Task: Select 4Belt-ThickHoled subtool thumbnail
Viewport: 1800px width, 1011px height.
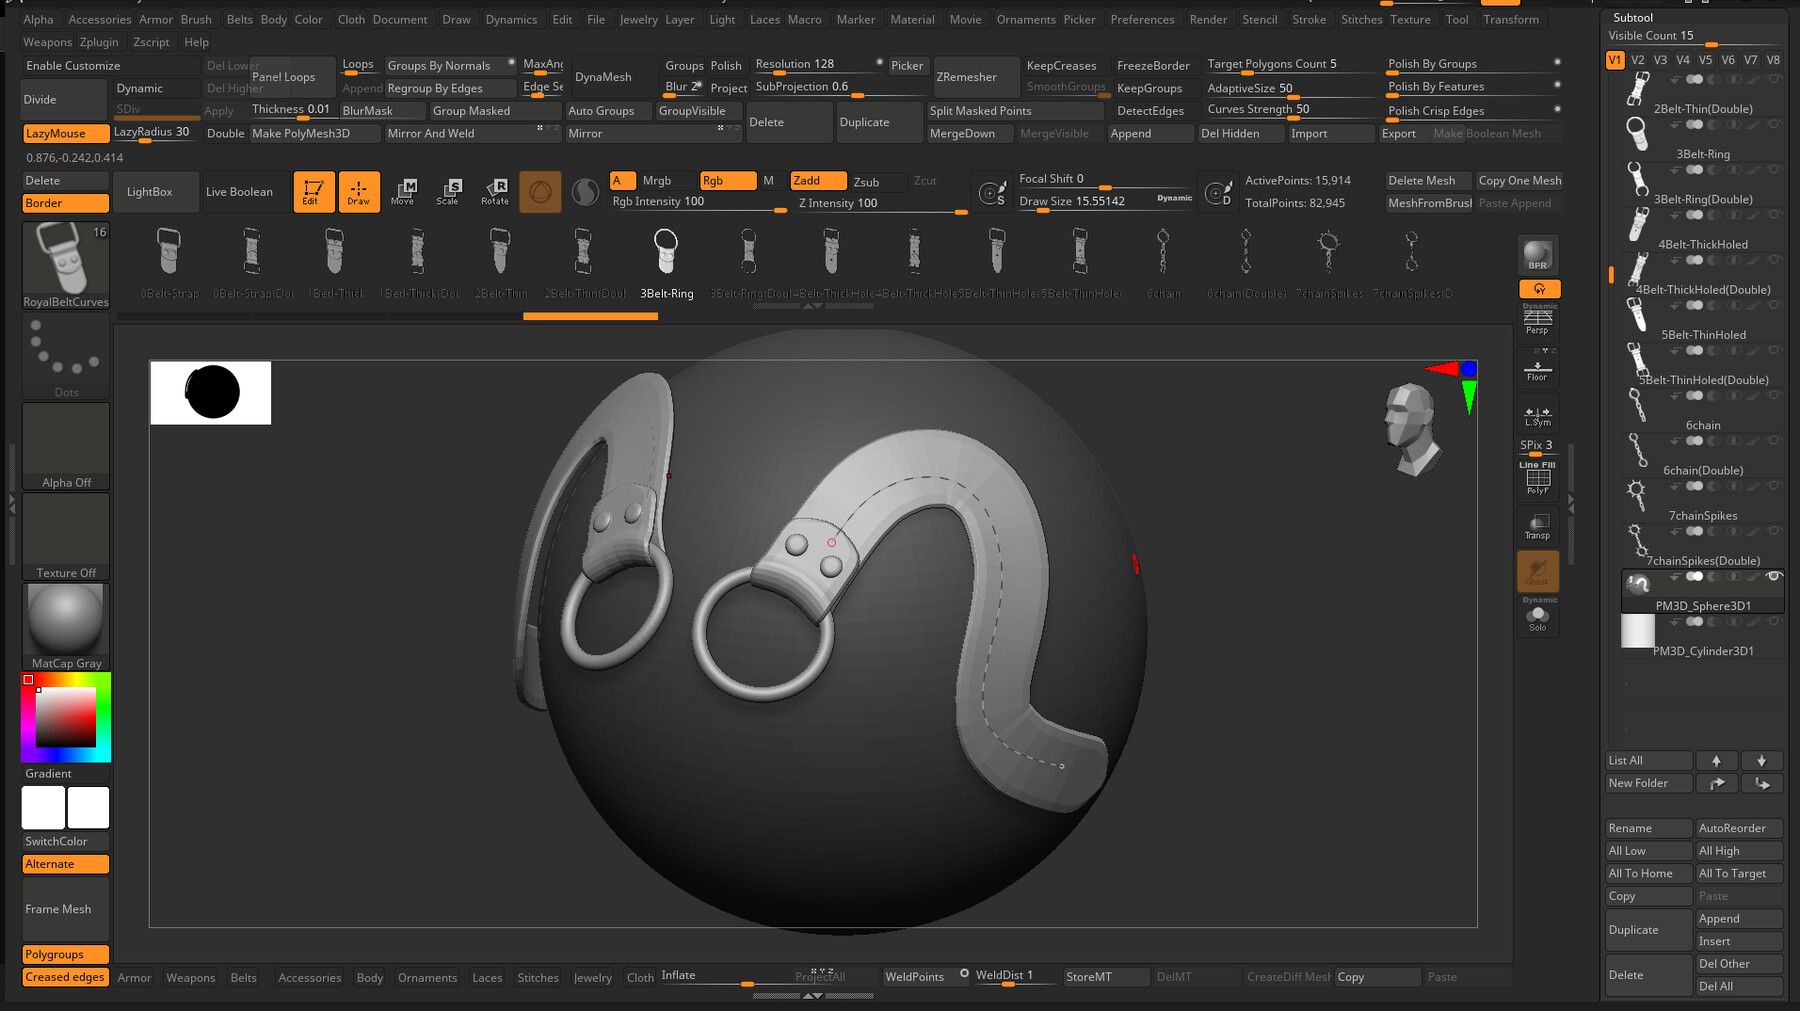Action: pos(1637,226)
